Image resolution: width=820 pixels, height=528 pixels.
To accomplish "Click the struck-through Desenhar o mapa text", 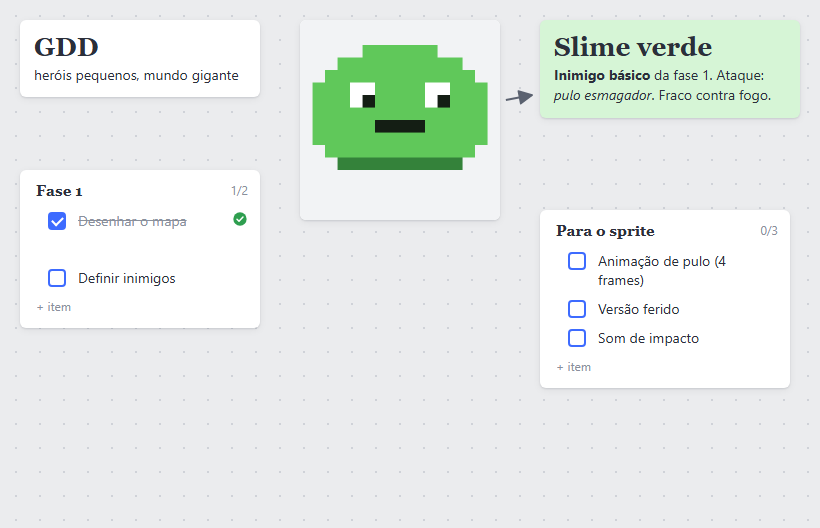I will (x=132, y=222).
